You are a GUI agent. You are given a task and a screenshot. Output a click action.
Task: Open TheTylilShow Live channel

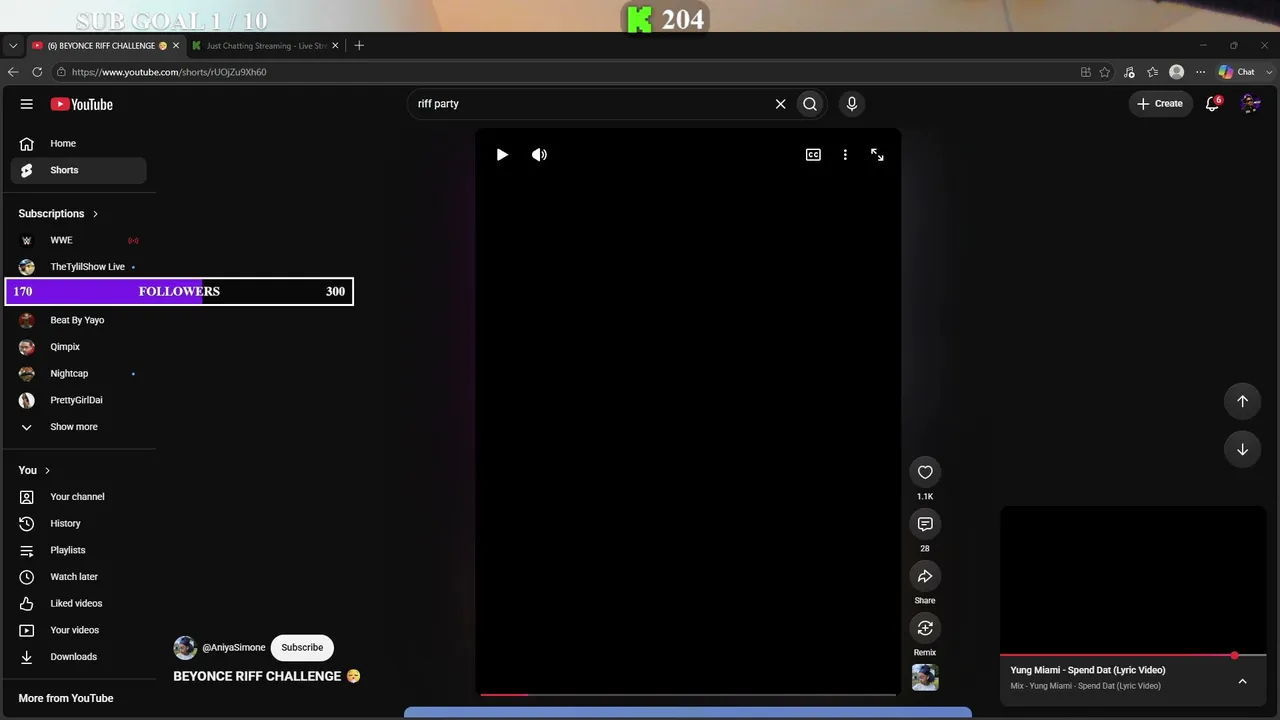click(x=79, y=267)
